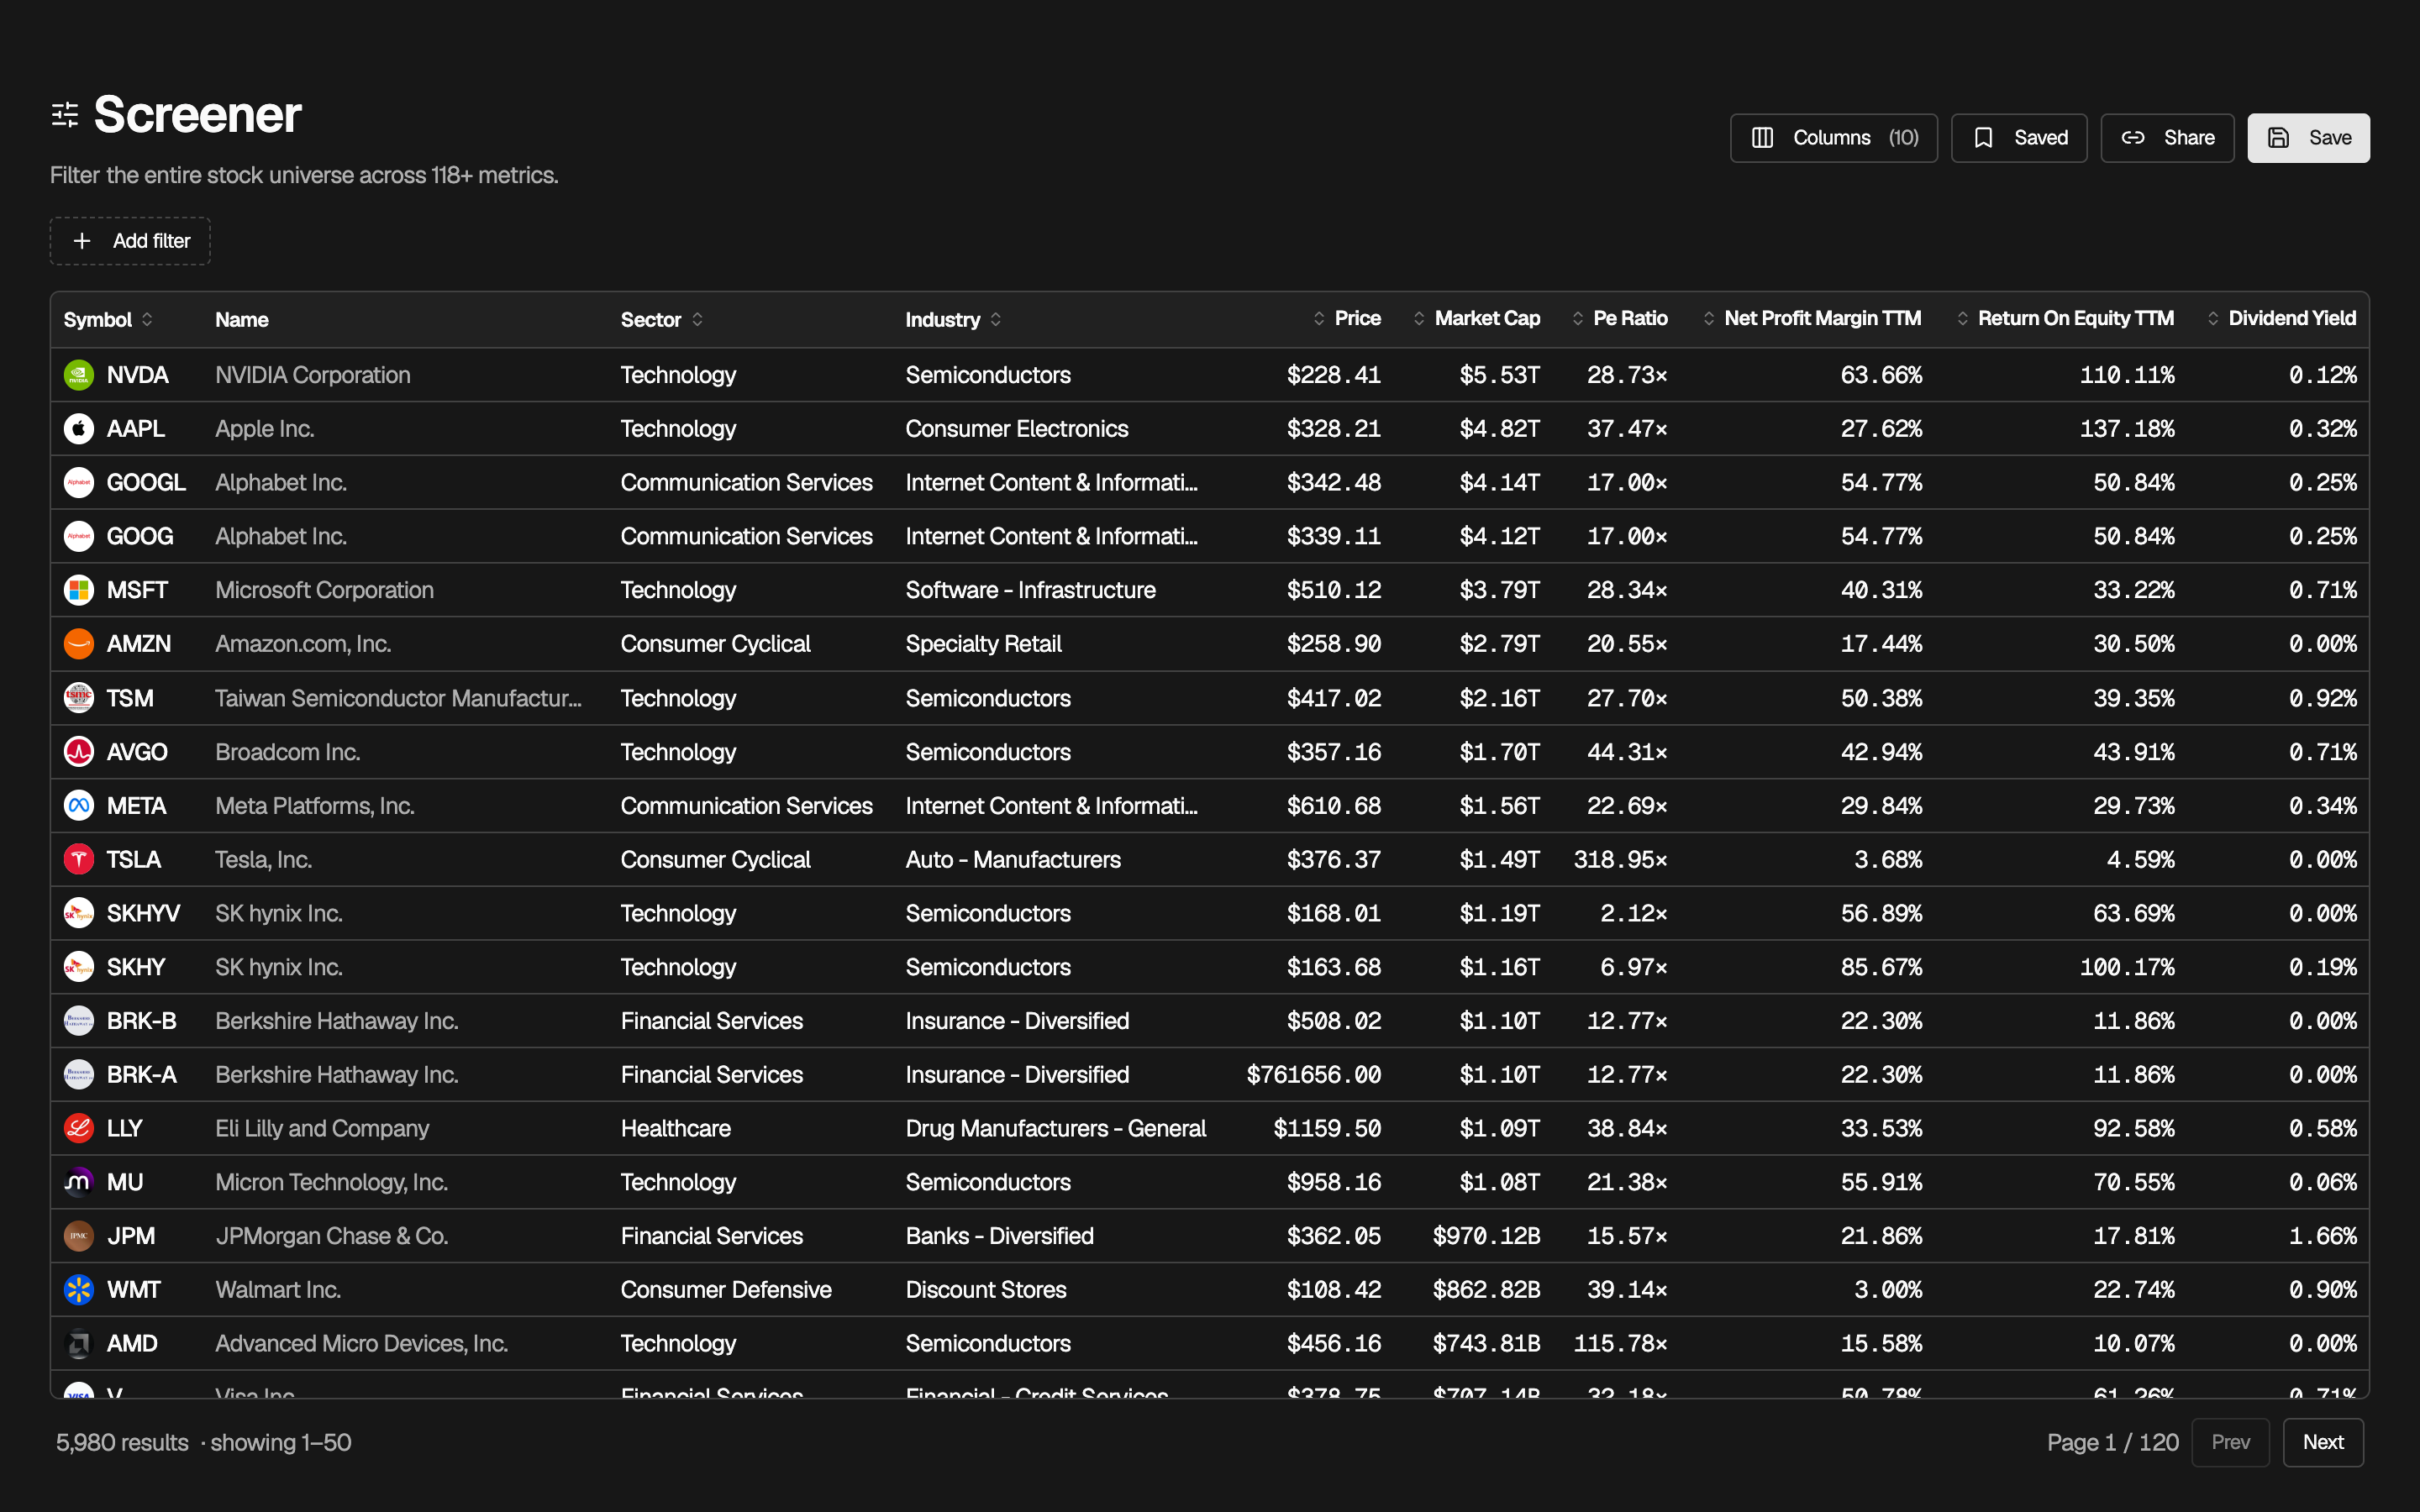
Task: Select NVIDIA Corporation name cell
Action: 313,375
